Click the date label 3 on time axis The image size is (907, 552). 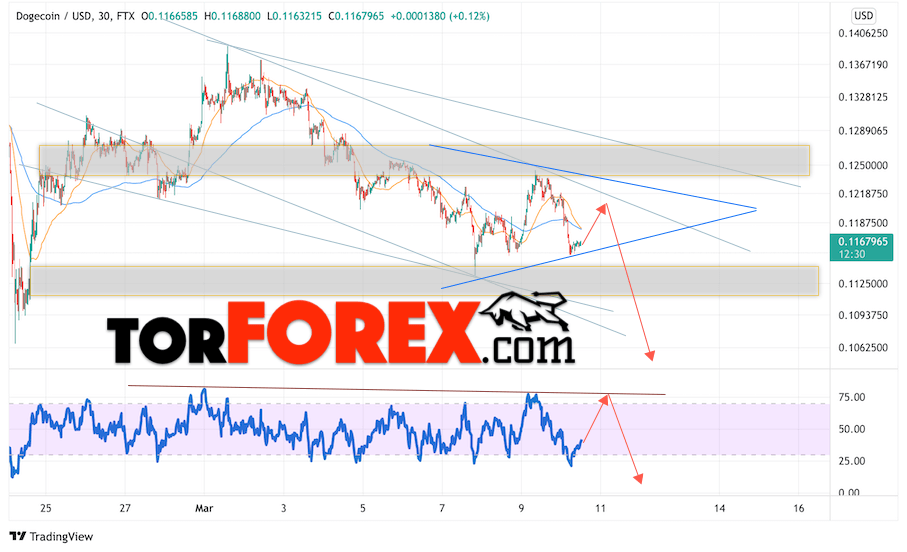(283, 508)
